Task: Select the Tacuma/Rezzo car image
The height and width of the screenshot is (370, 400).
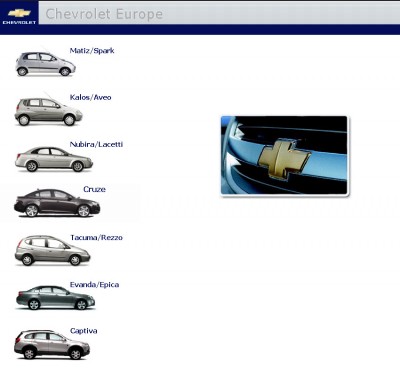Action: pyautogui.click(x=52, y=250)
